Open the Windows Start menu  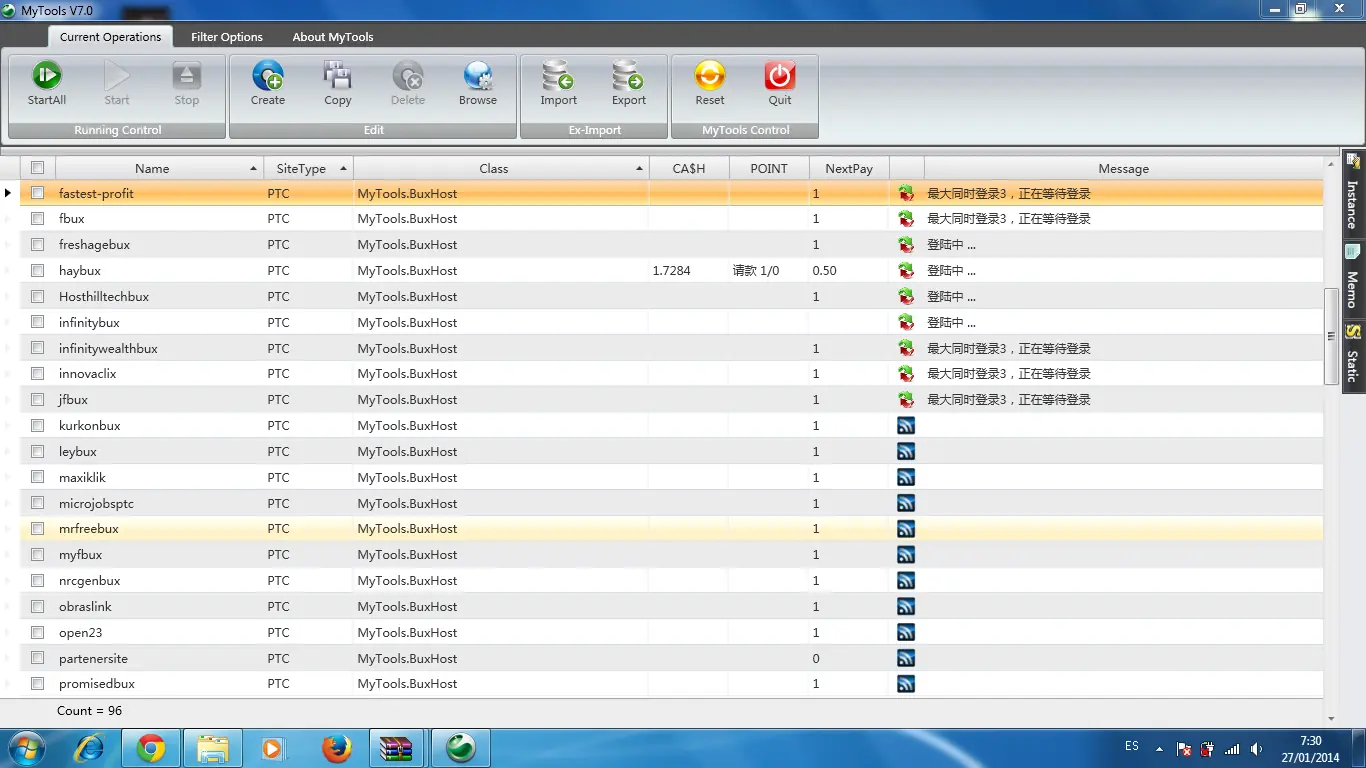point(25,748)
